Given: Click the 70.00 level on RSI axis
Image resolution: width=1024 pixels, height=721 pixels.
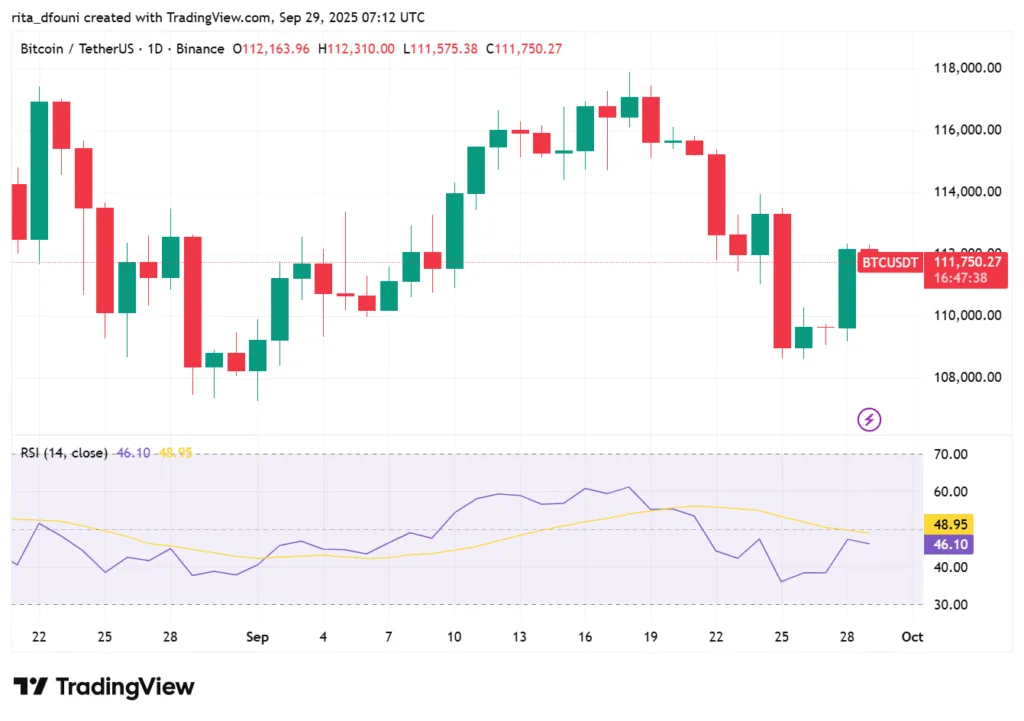Looking at the screenshot, I should 950,454.
